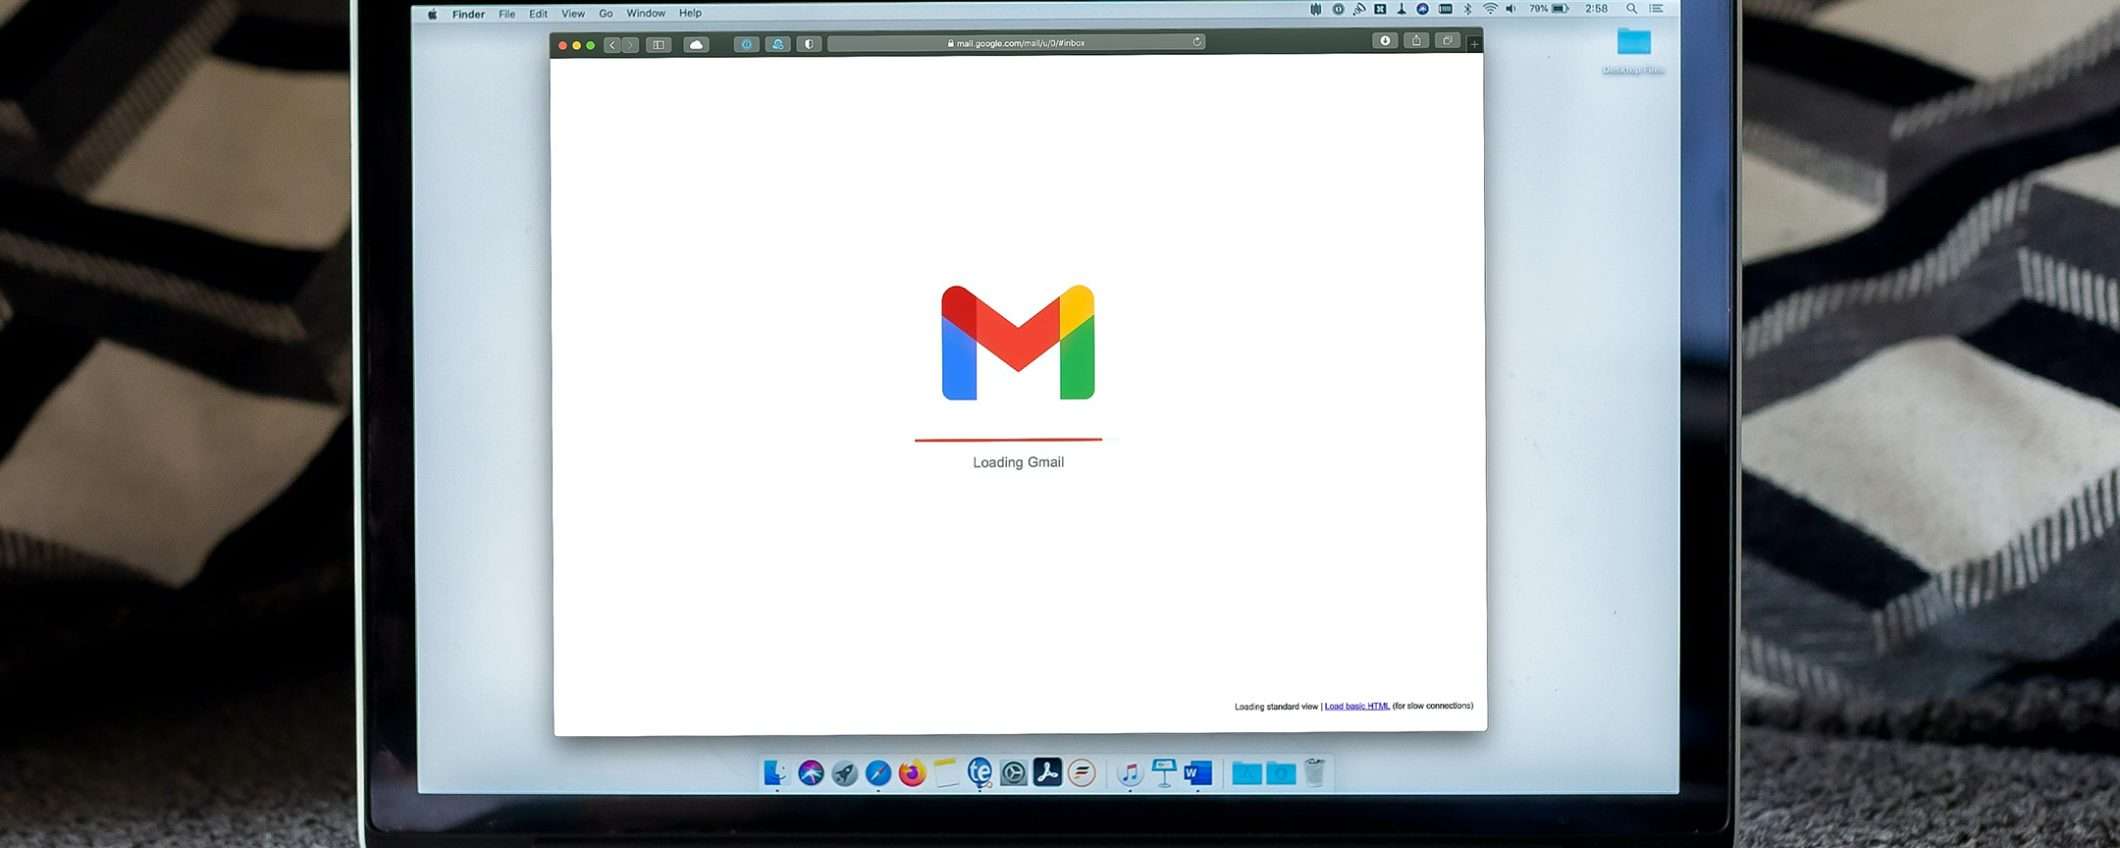Screen dimensions: 2120x848
Task: Click the battery 70% indicator
Action: click(x=1549, y=9)
